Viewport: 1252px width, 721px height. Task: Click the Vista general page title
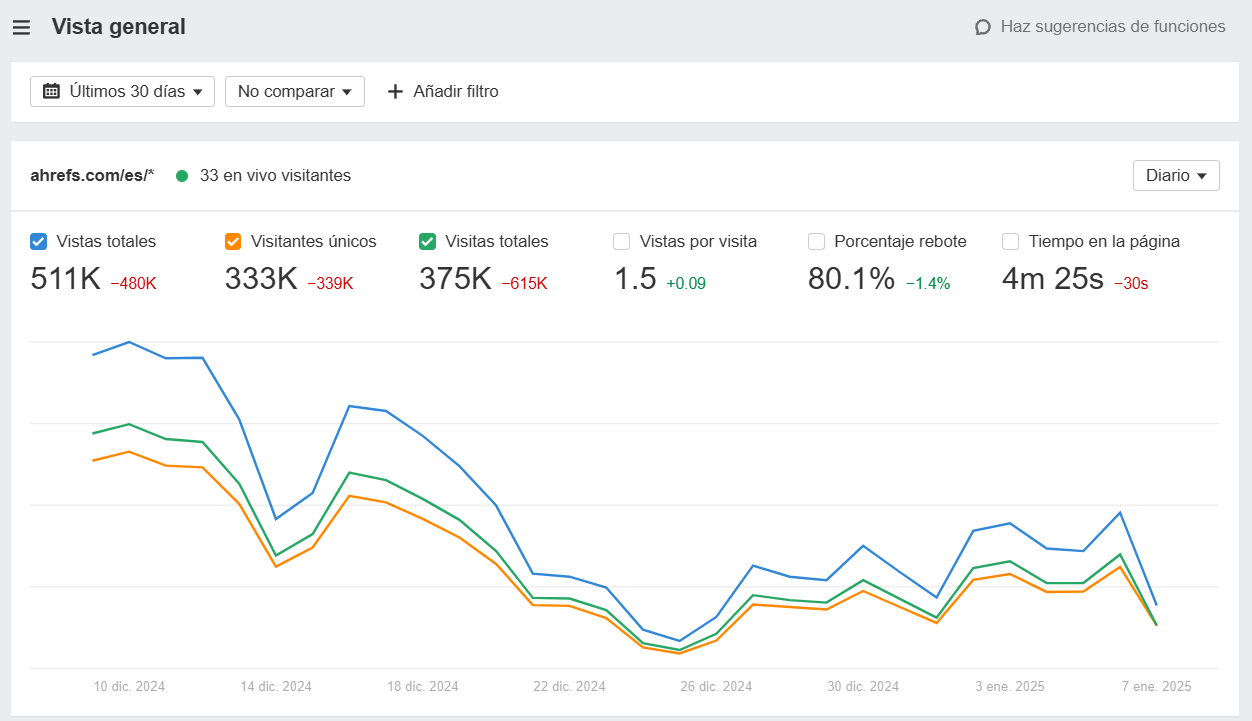coord(119,27)
